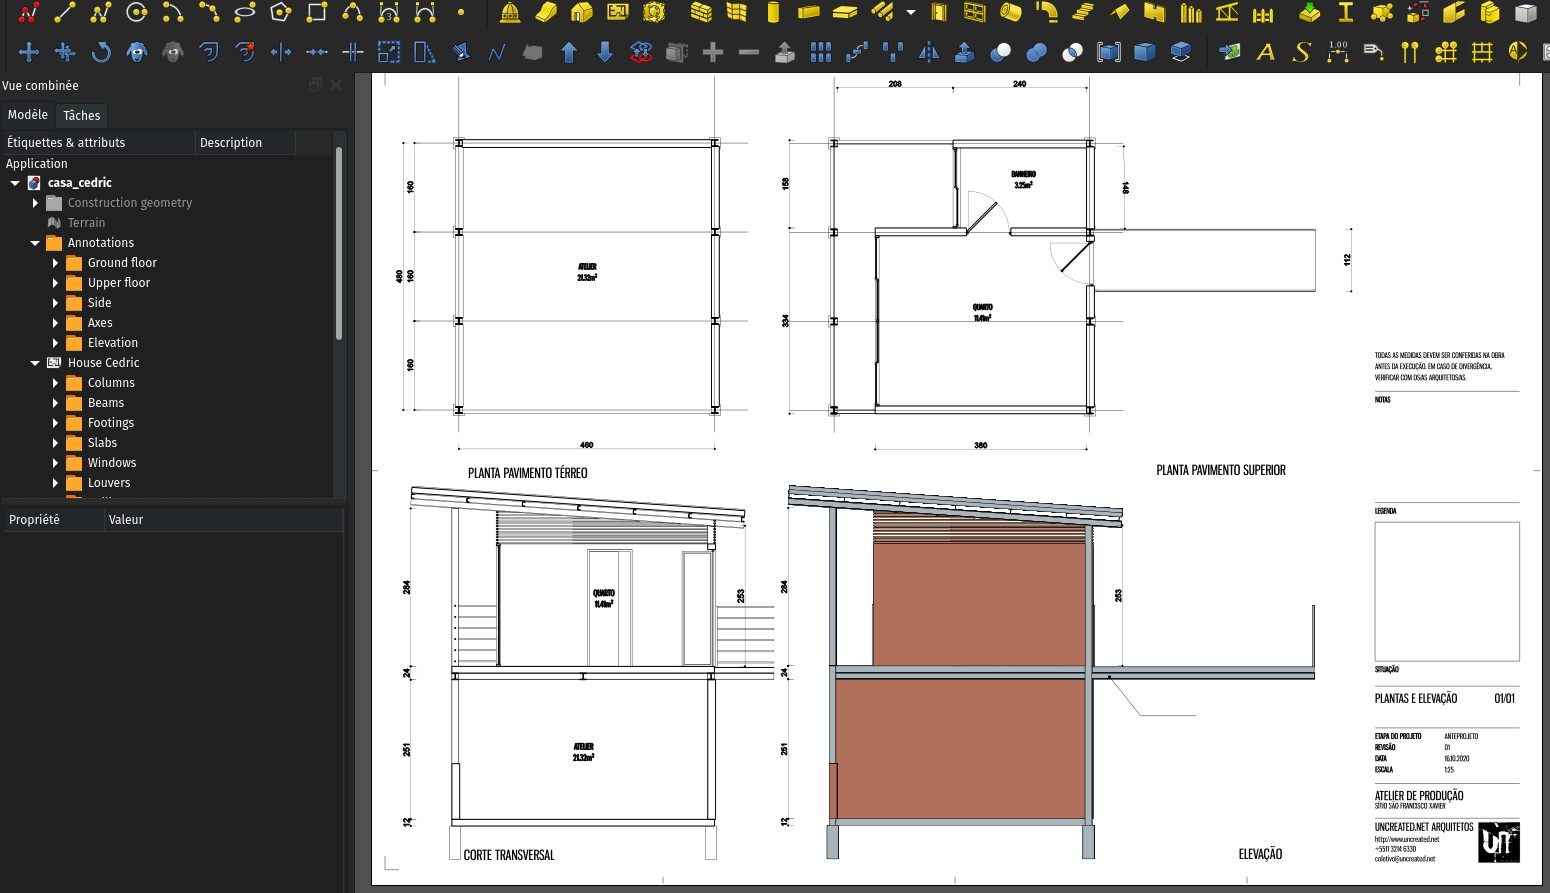The height and width of the screenshot is (893, 1550).
Task: Select the Draft Dimension tool
Action: point(1338,52)
